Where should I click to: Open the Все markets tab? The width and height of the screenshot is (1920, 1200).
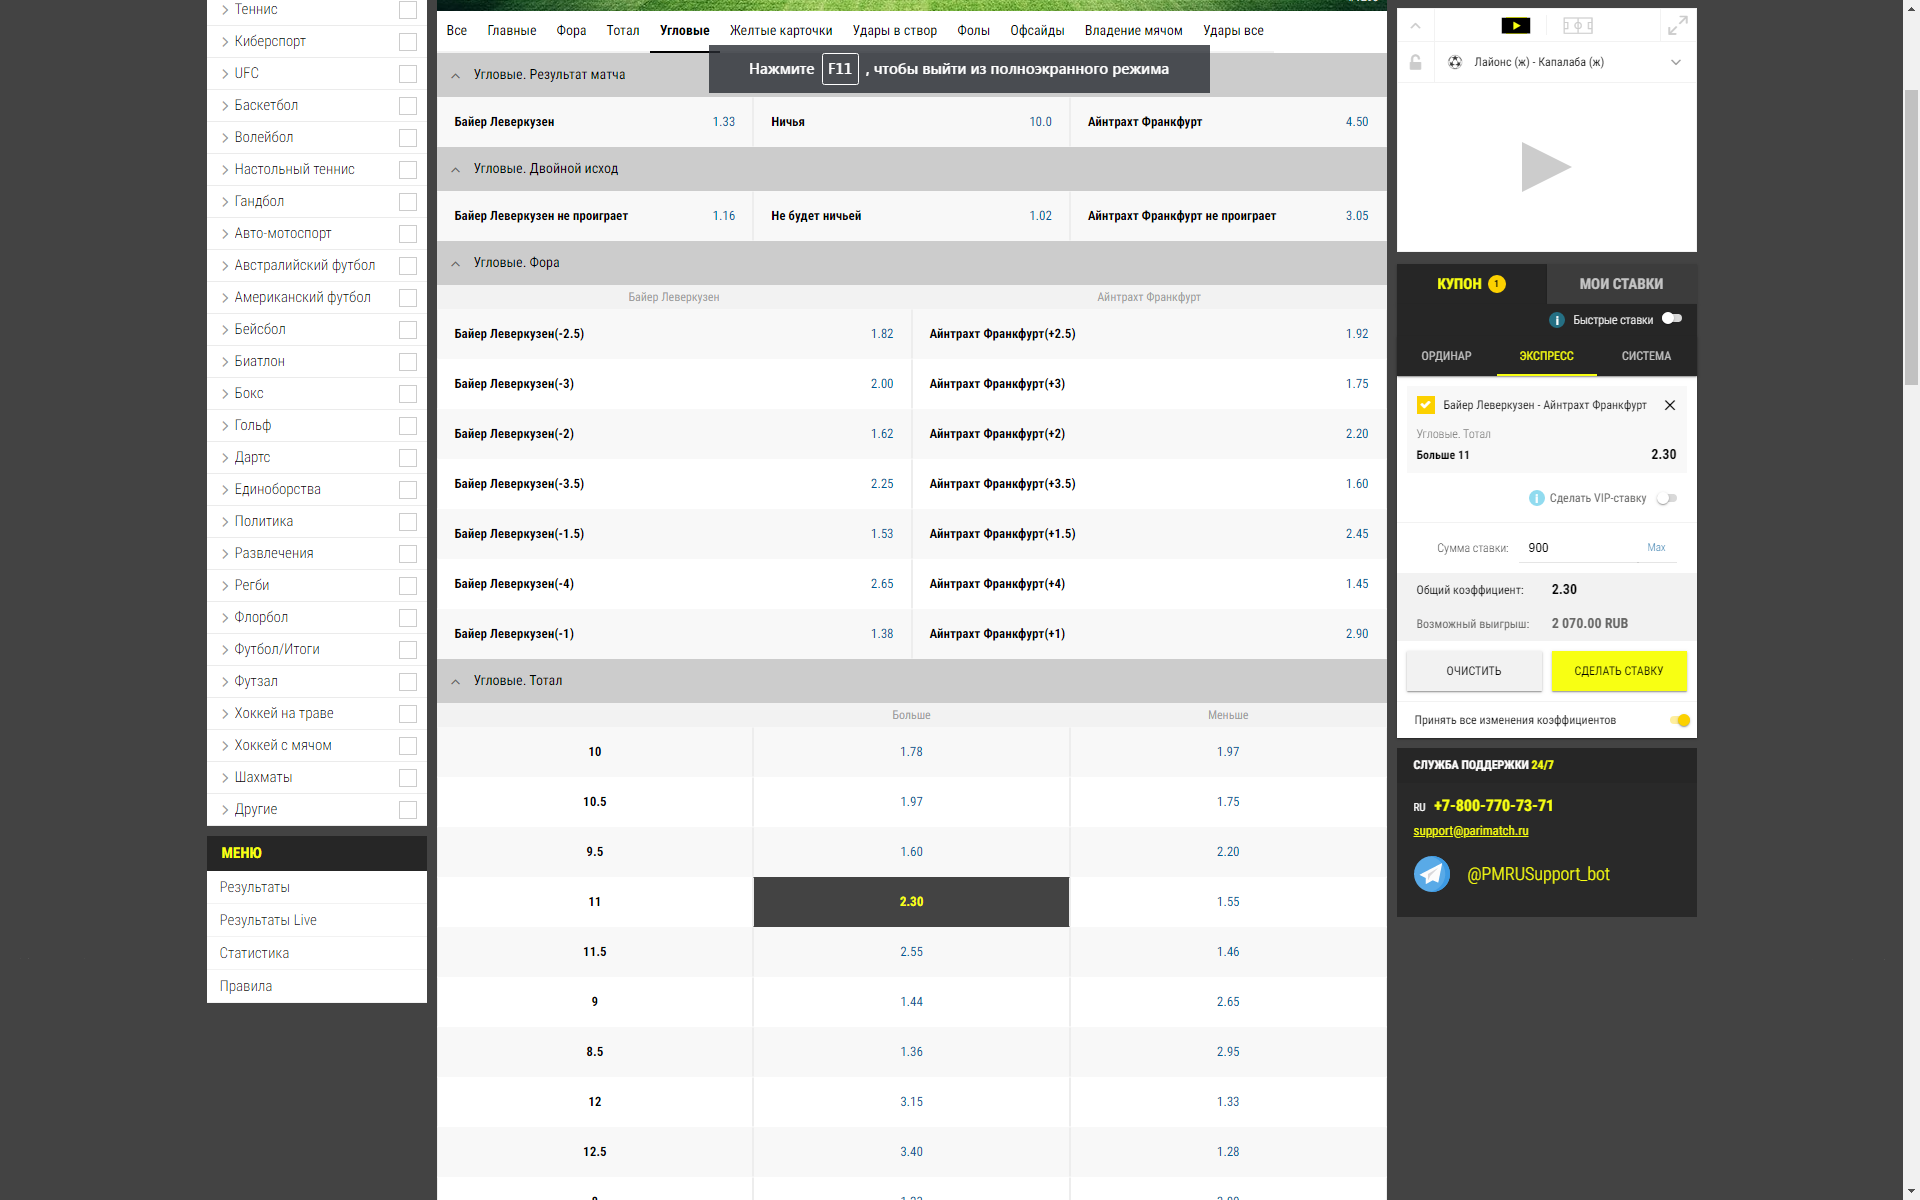[x=457, y=31]
